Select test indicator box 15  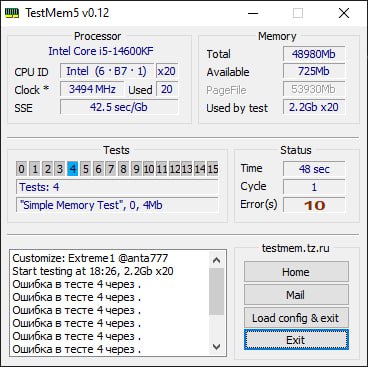pyautogui.click(x=213, y=169)
